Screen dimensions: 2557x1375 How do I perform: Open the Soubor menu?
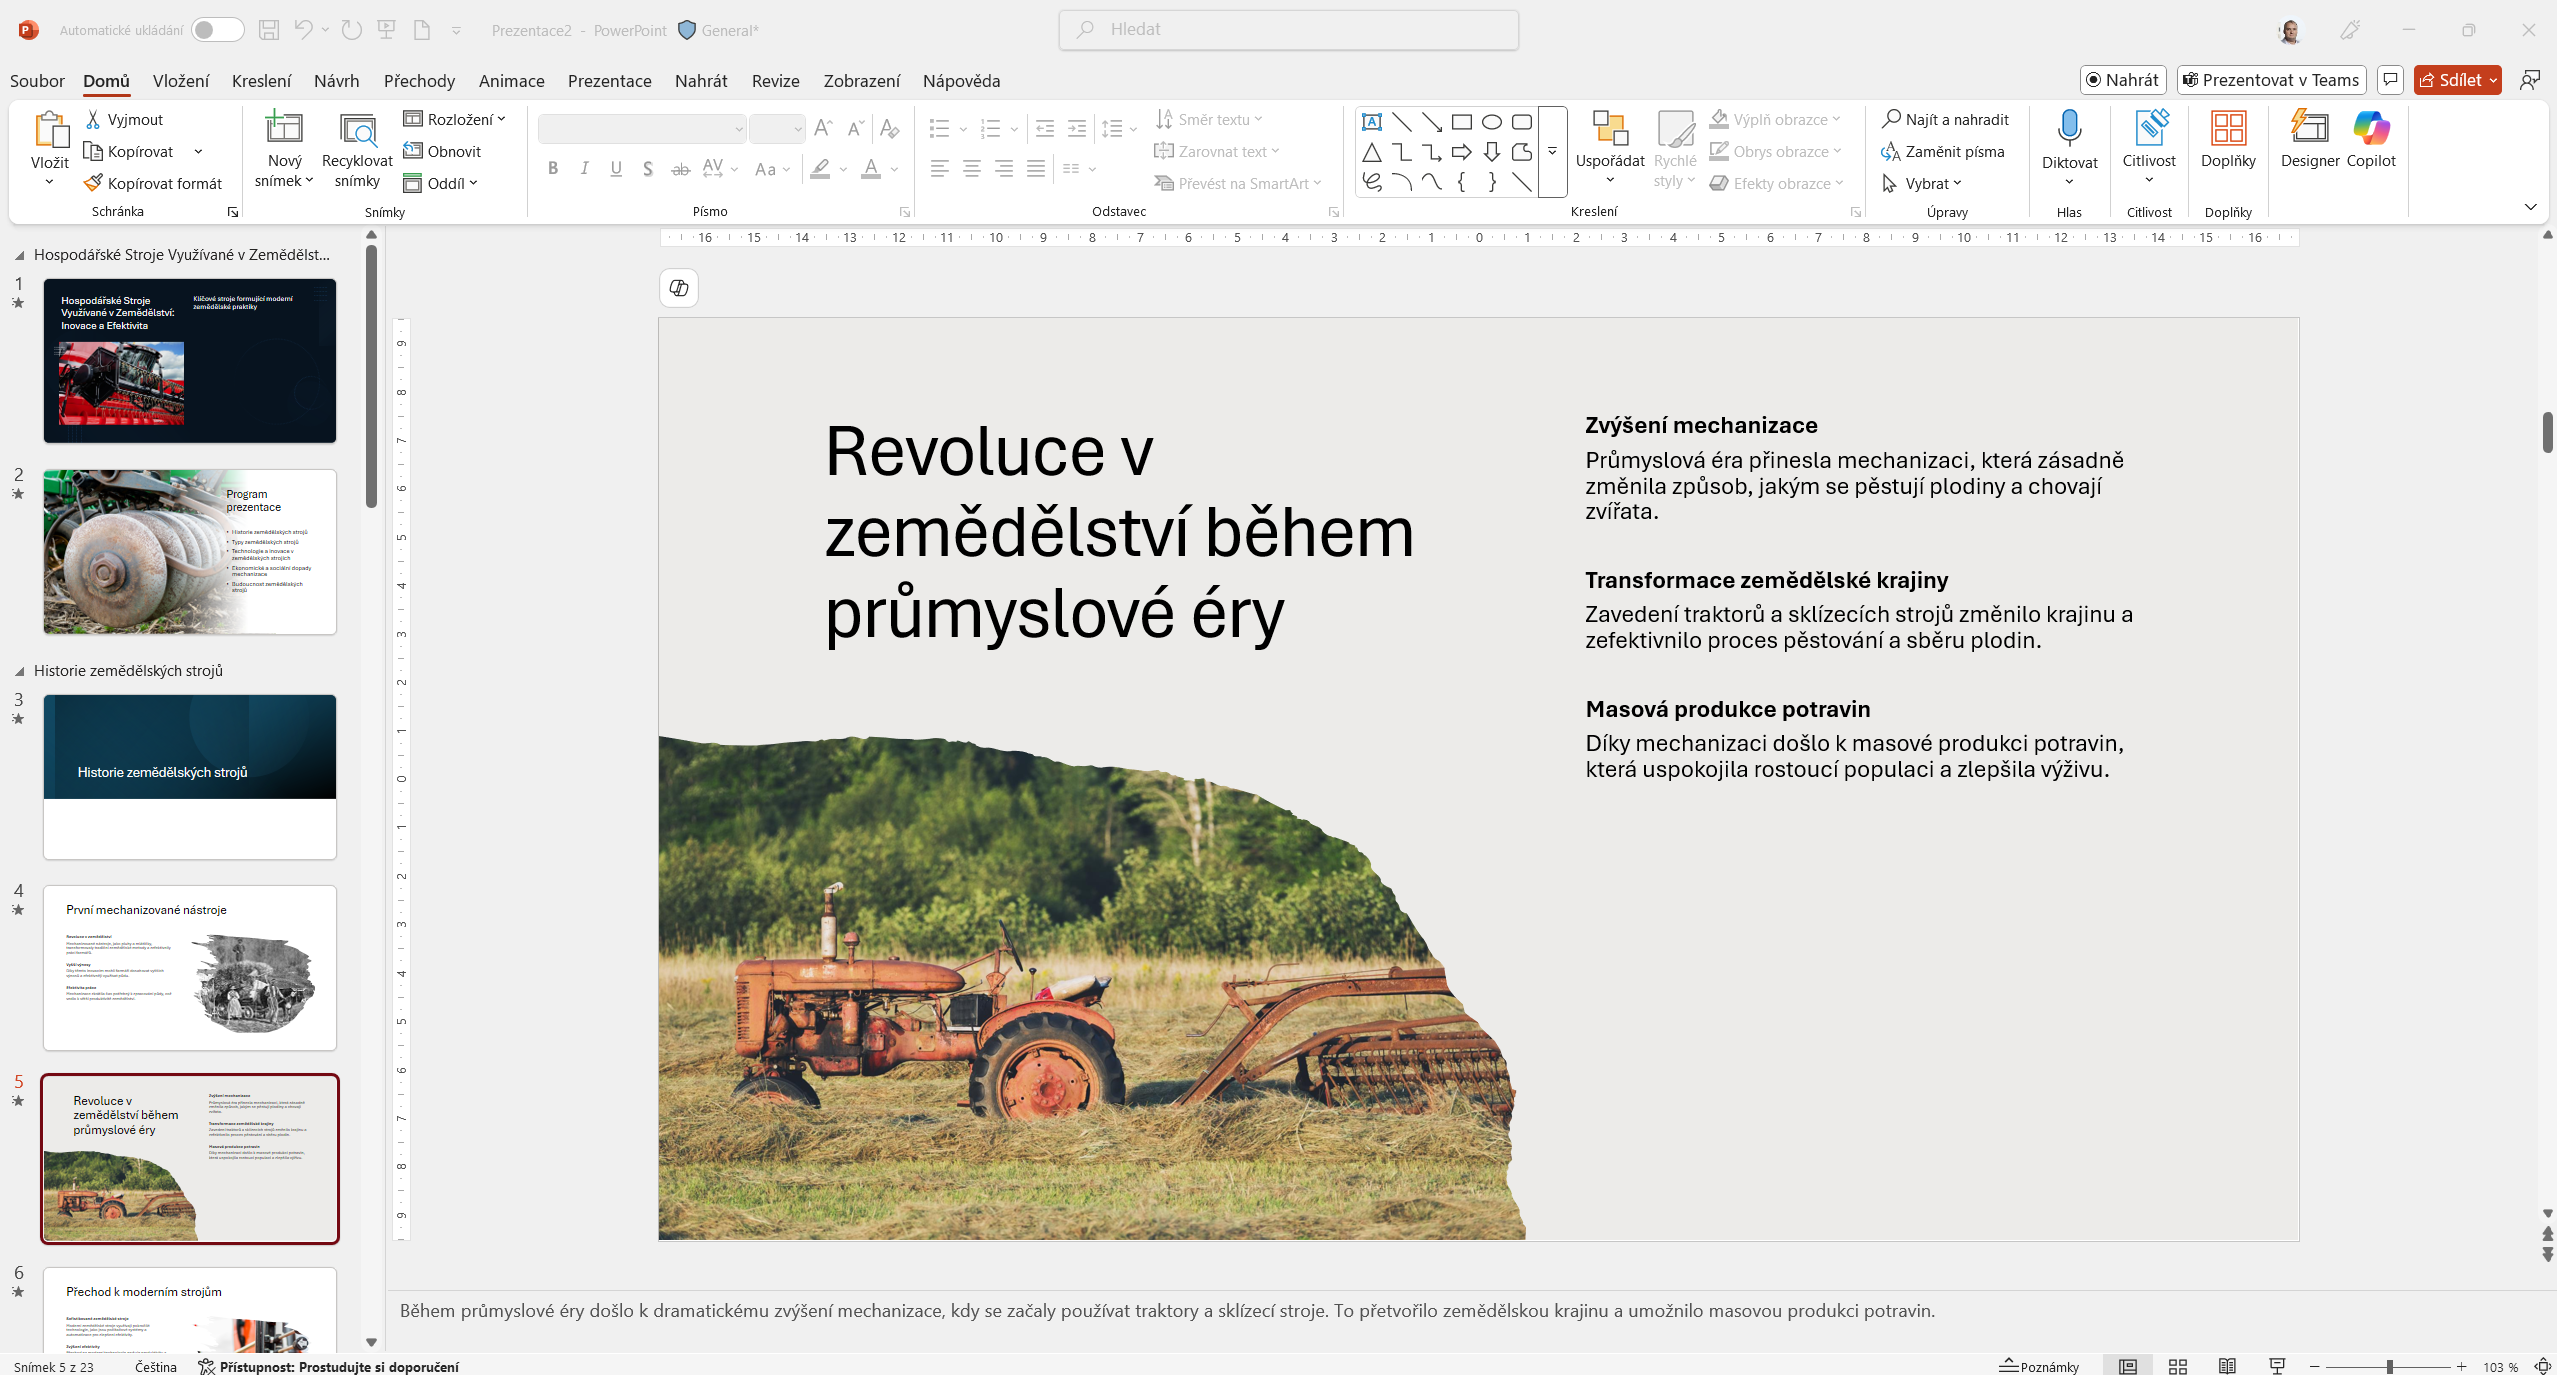pyautogui.click(x=37, y=81)
